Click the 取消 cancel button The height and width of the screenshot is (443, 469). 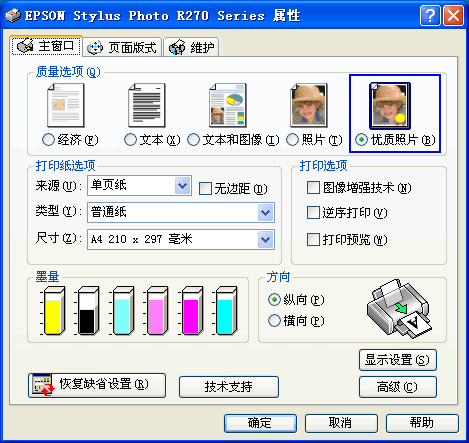[341, 423]
